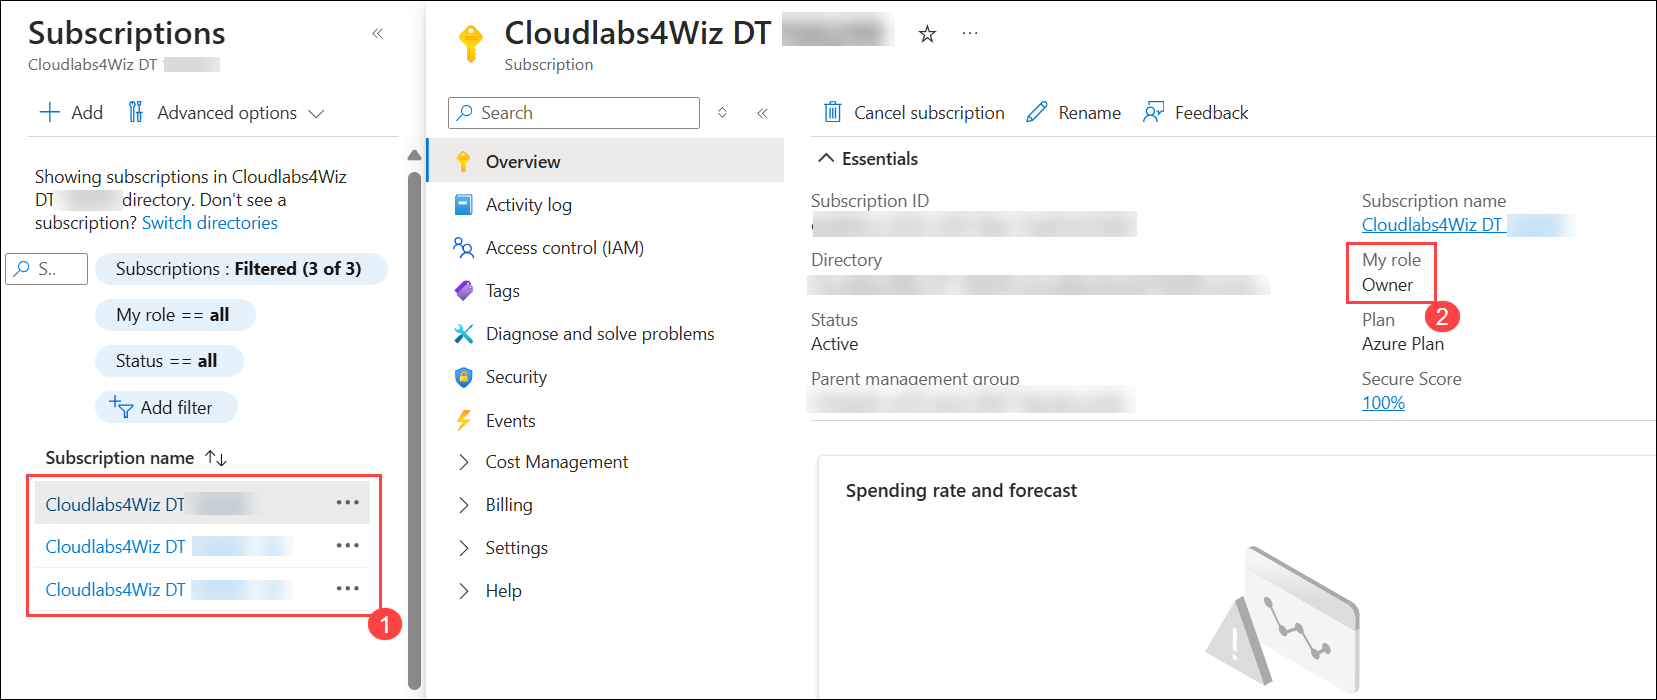Click the Events lightning bolt icon

(463, 420)
